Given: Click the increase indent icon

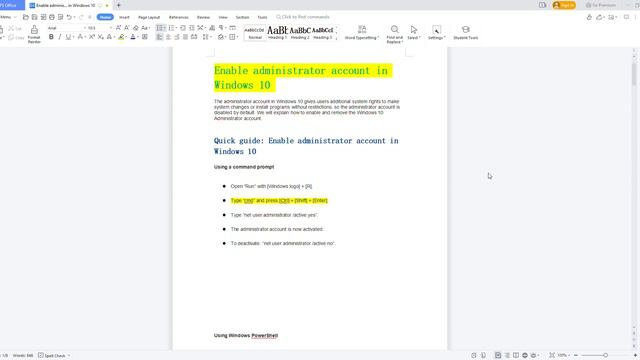Looking at the screenshot, I should point(191,28).
